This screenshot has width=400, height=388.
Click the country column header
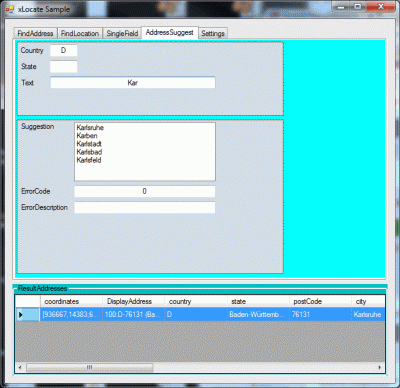click(196, 301)
